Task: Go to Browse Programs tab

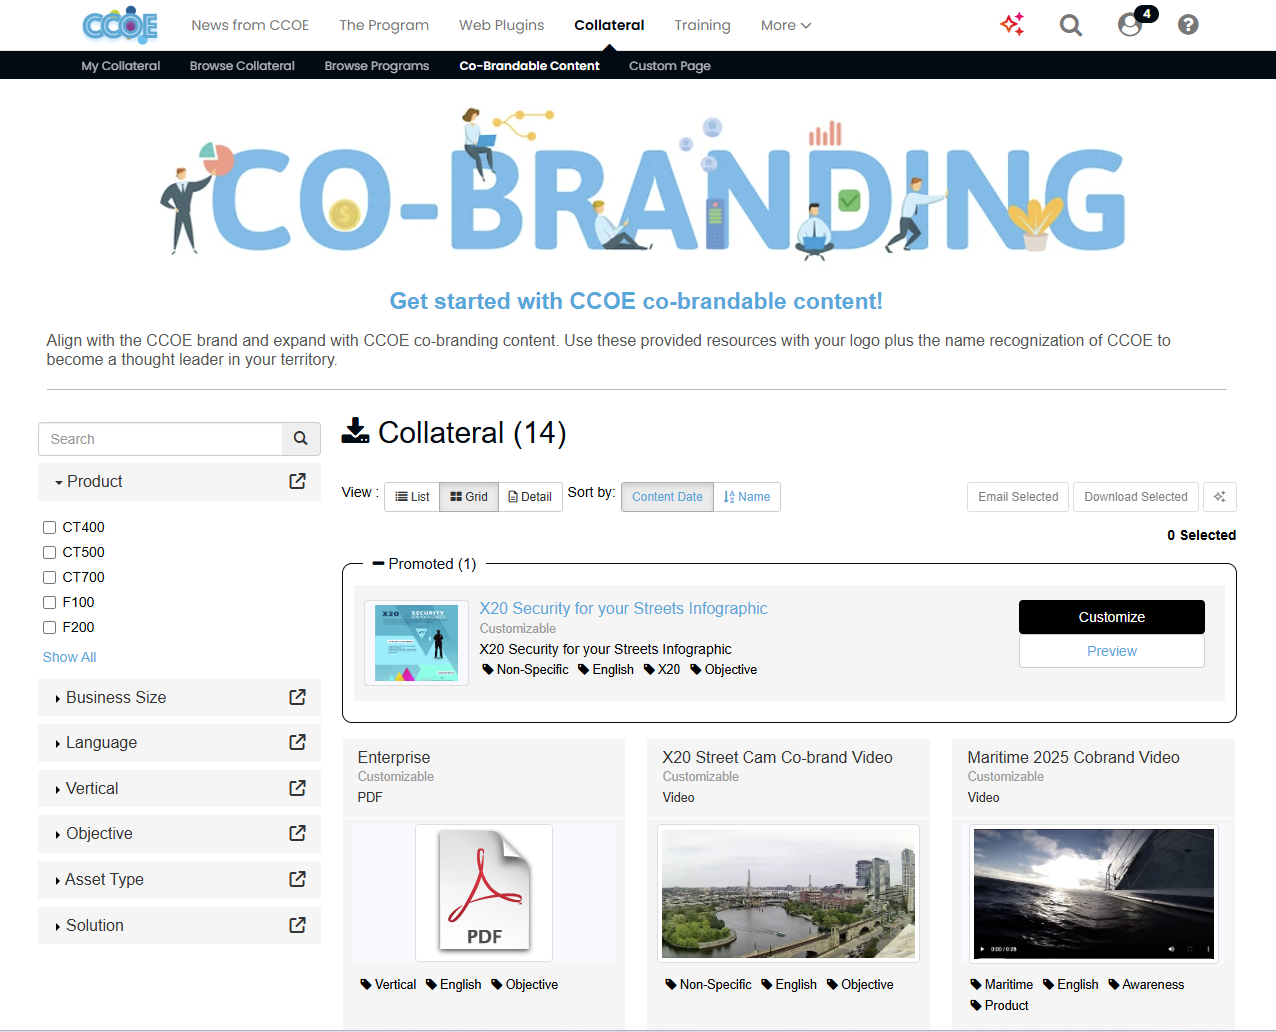Action: click(377, 66)
